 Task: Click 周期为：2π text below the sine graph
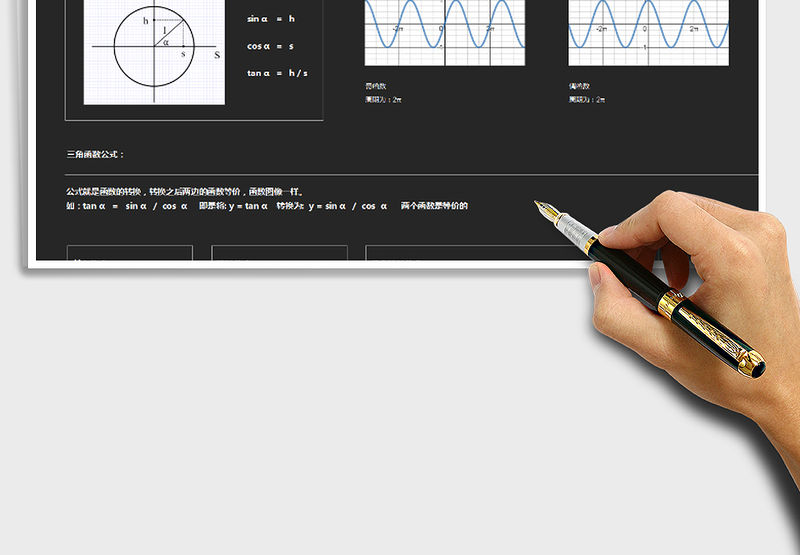(384, 100)
